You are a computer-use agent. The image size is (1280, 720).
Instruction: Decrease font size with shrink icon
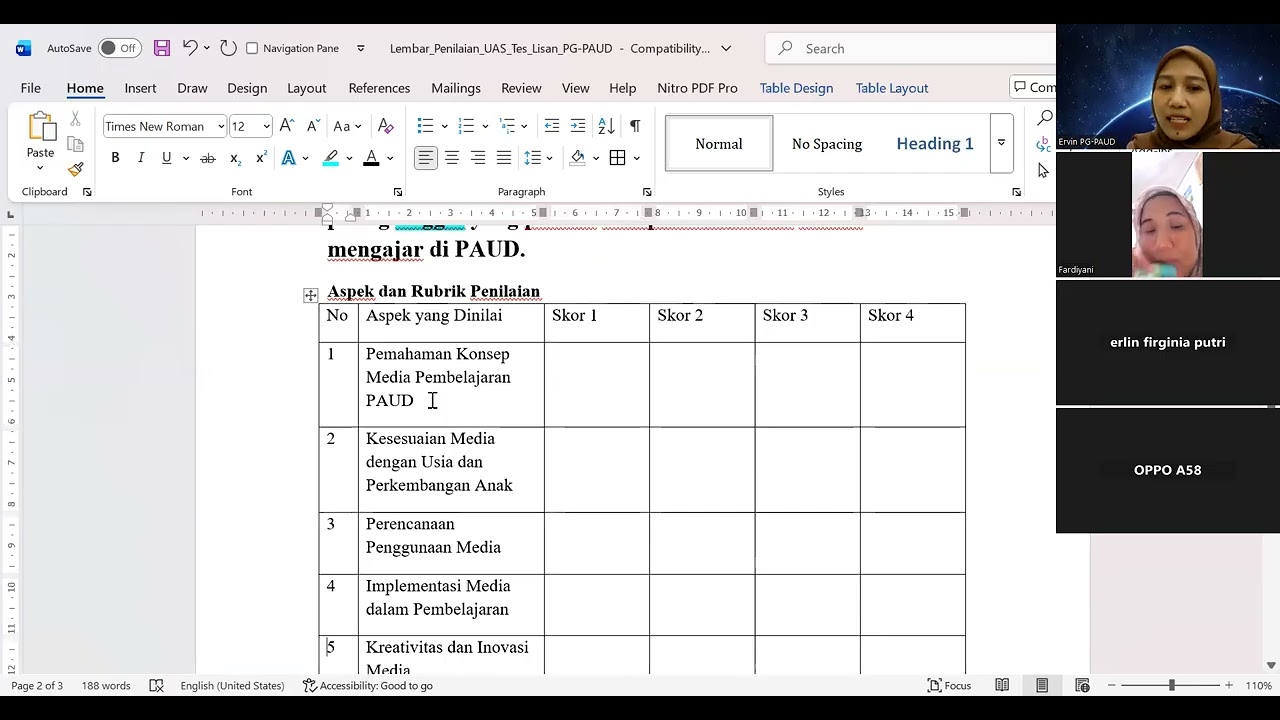coord(313,126)
